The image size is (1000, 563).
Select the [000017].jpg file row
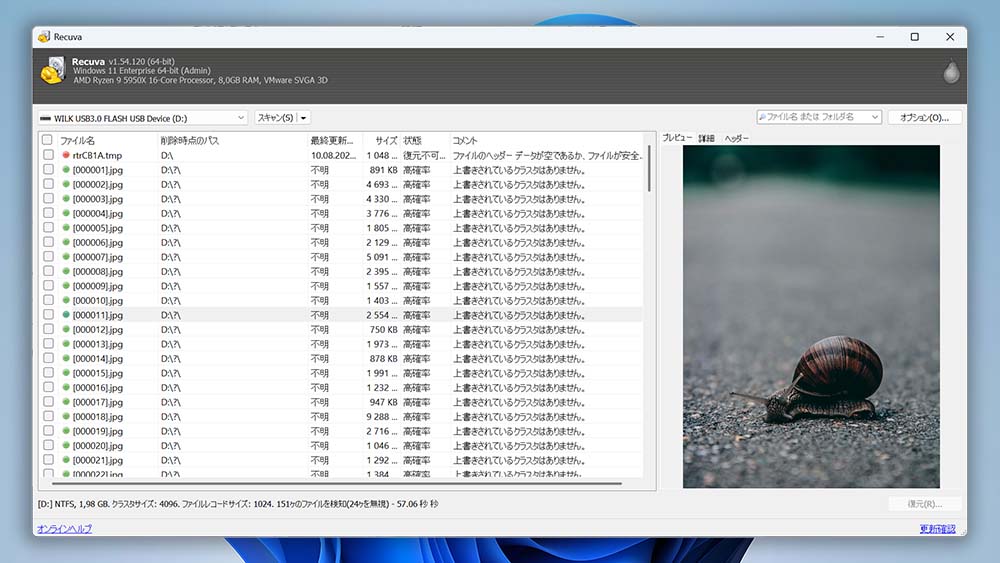pos(341,402)
